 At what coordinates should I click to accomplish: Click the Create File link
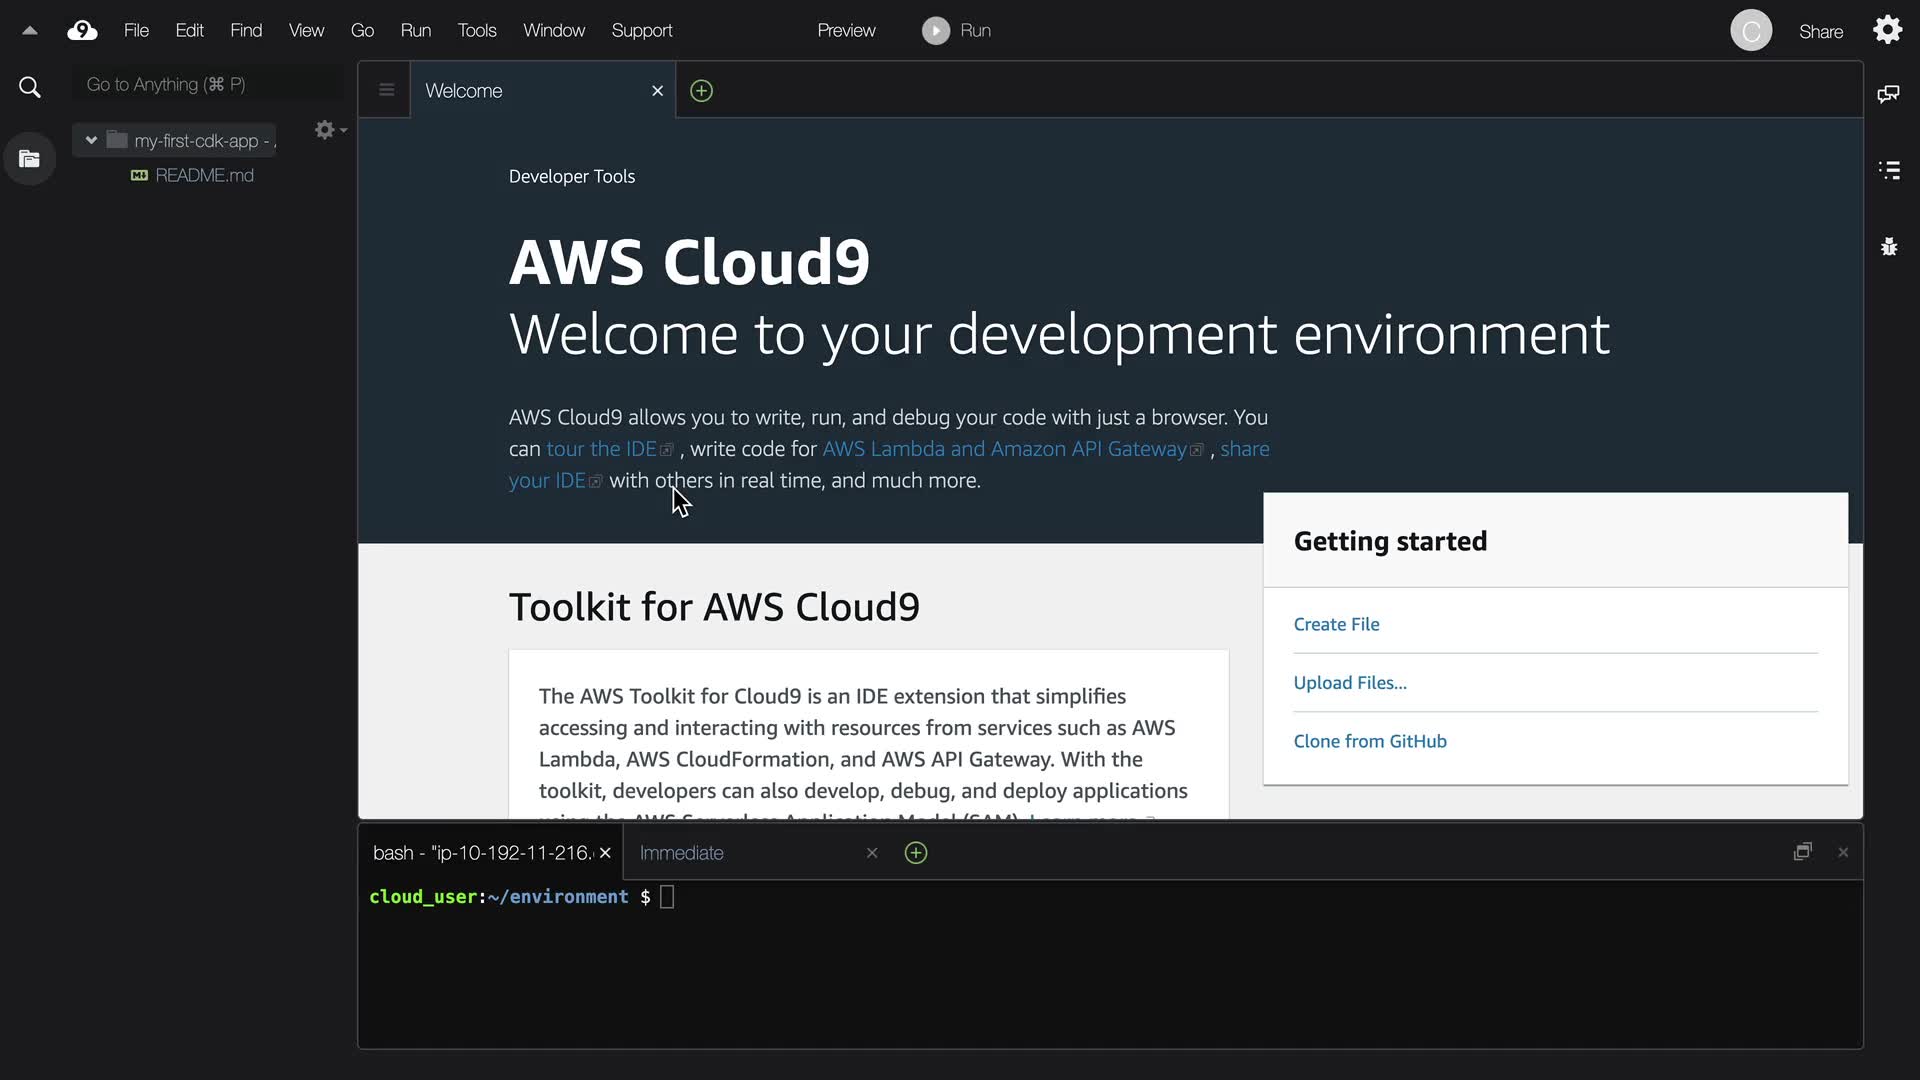coord(1336,624)
